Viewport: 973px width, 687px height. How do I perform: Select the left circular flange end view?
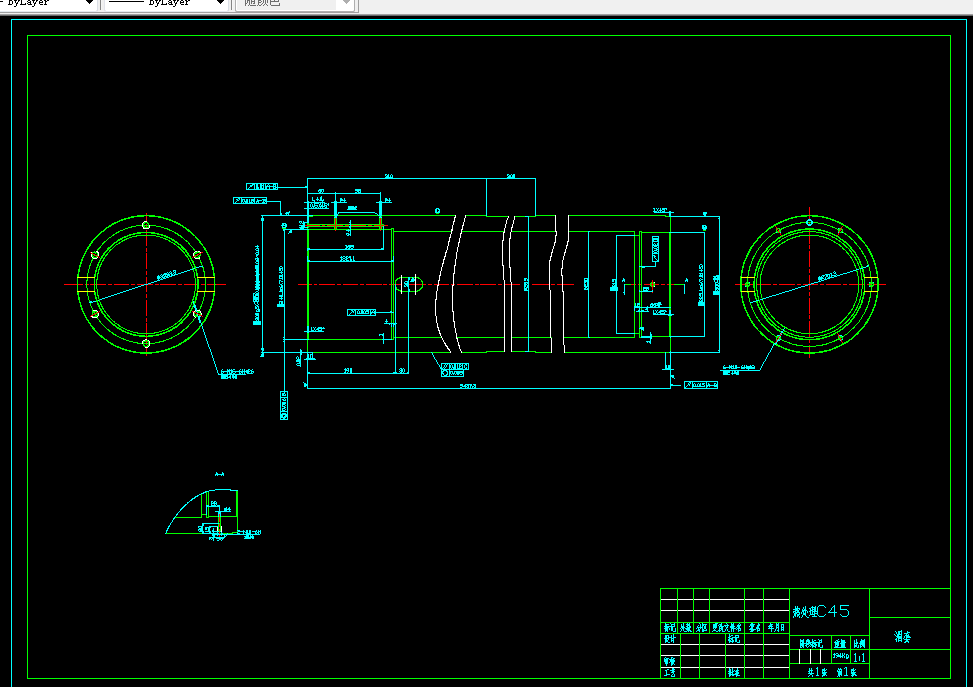pyautogui.click(x=146, y=284)
